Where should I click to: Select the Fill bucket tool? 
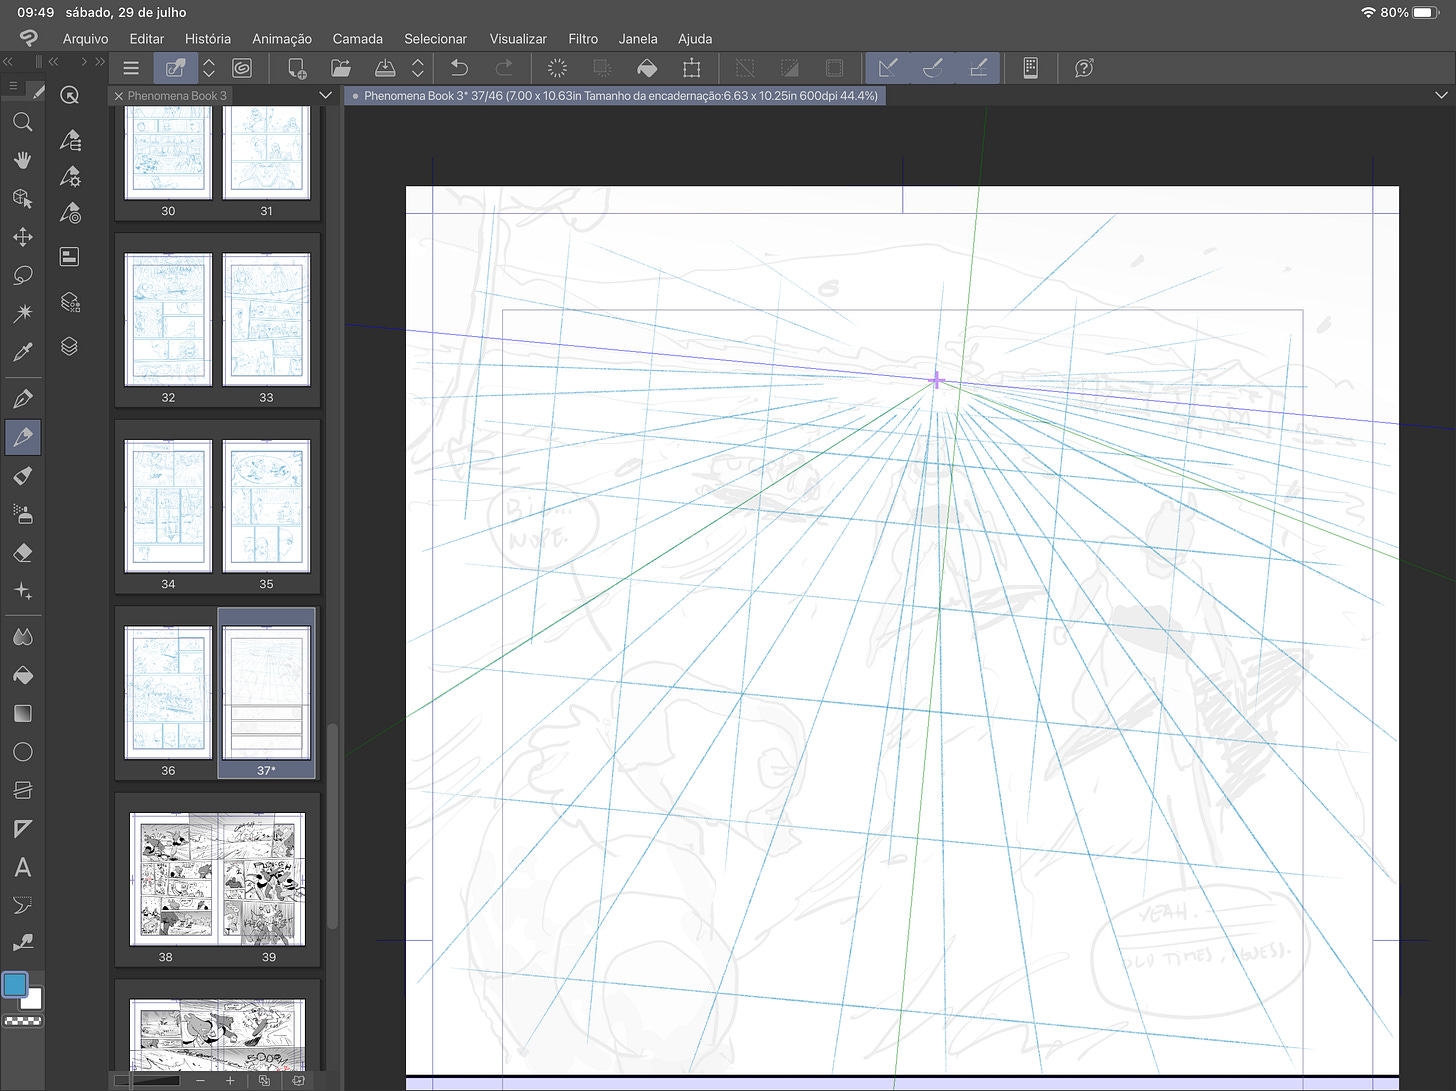point(22,676)
